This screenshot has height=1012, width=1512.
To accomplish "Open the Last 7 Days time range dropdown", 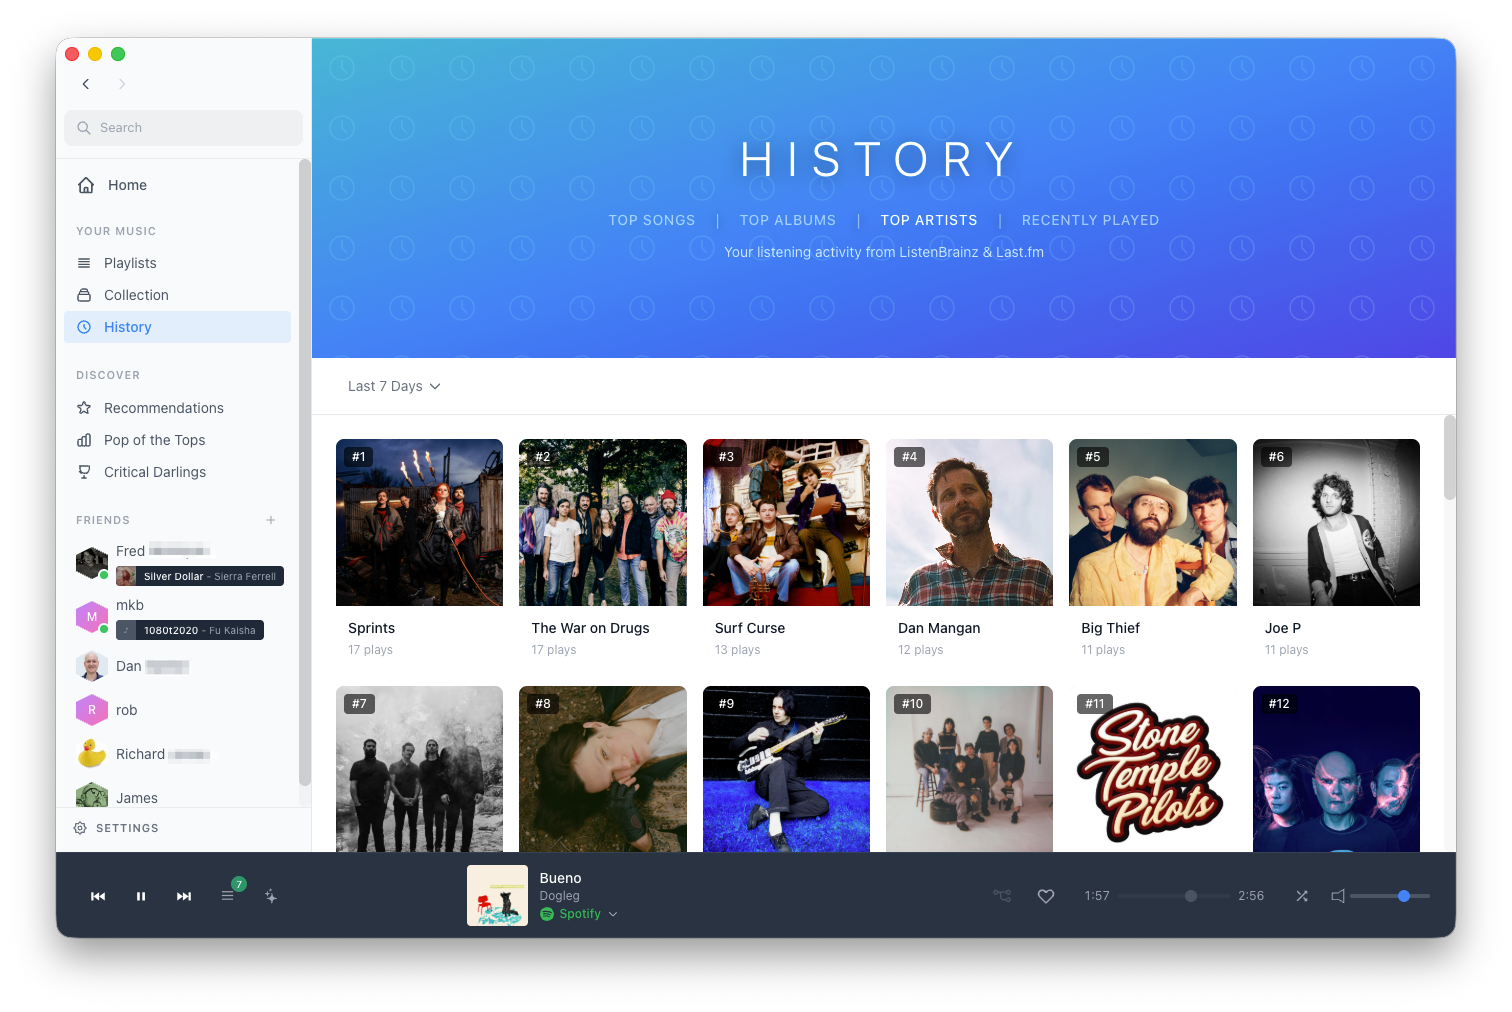I will tap(393, 386).
